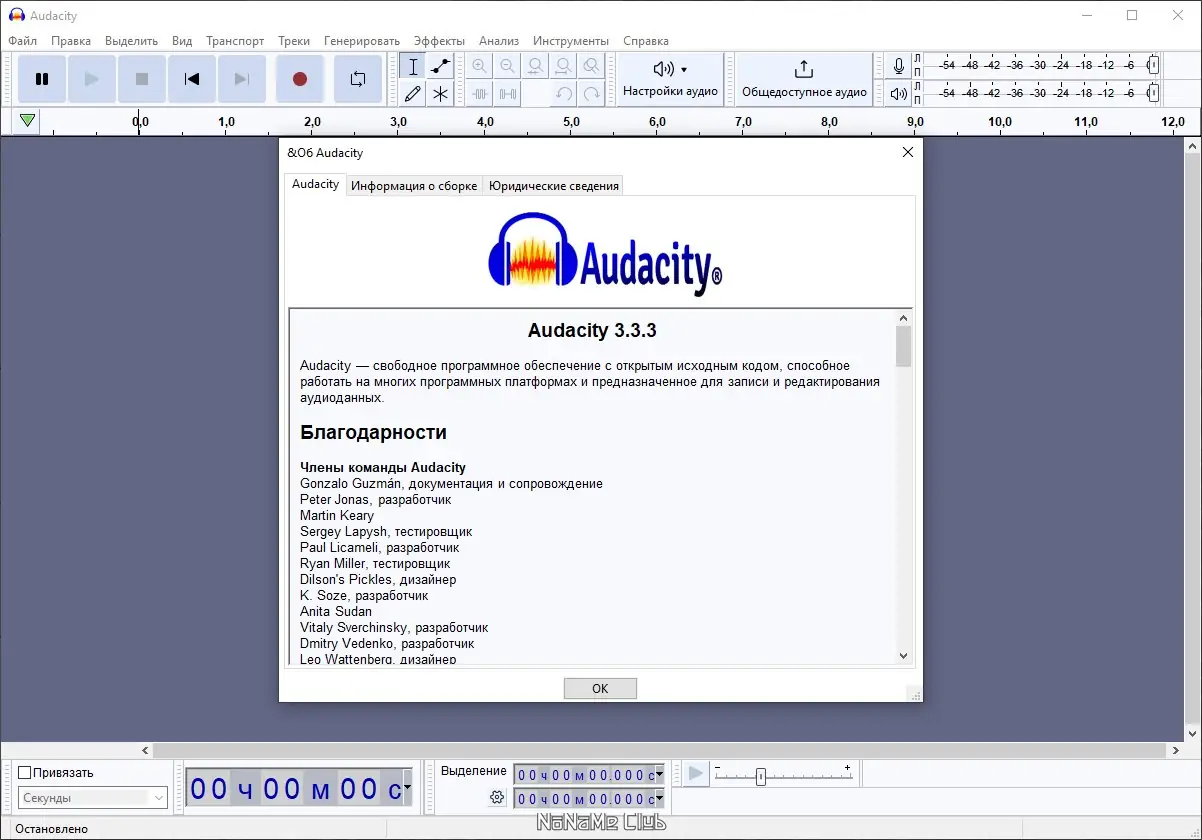The width and height of the screenshot is (1202, 840).
Task: Adjust the recording level slider knob
Action: (x=1153, y=66)
